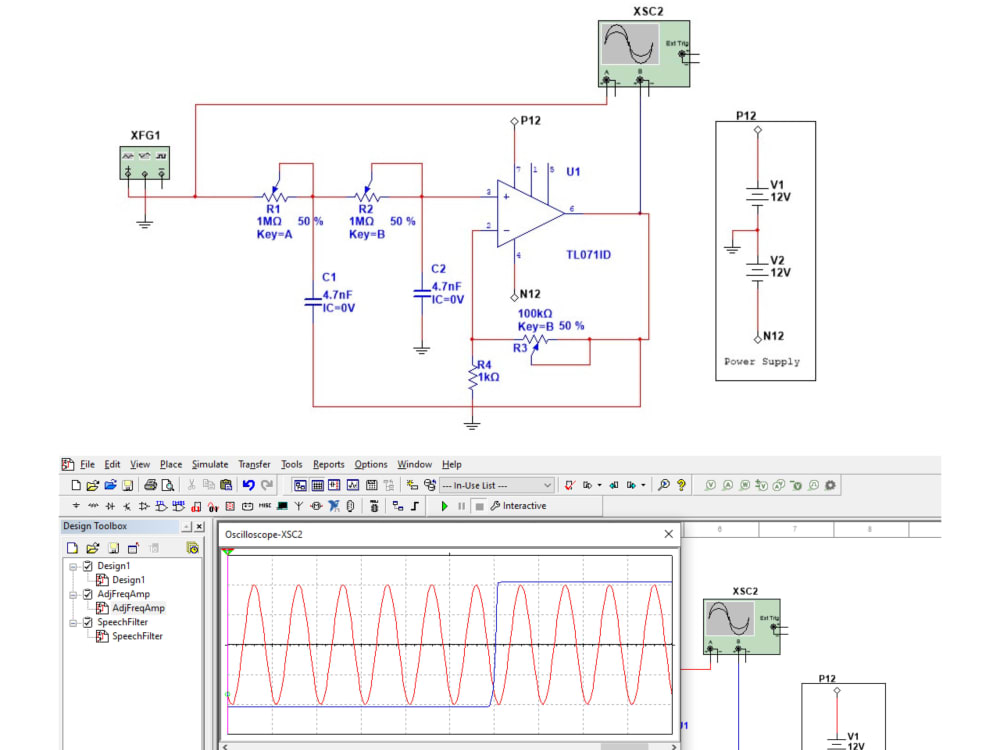Place a source component from toolbar
Image resolution: width=1000 pixels, height=750 pixels.
click(76, 506)
